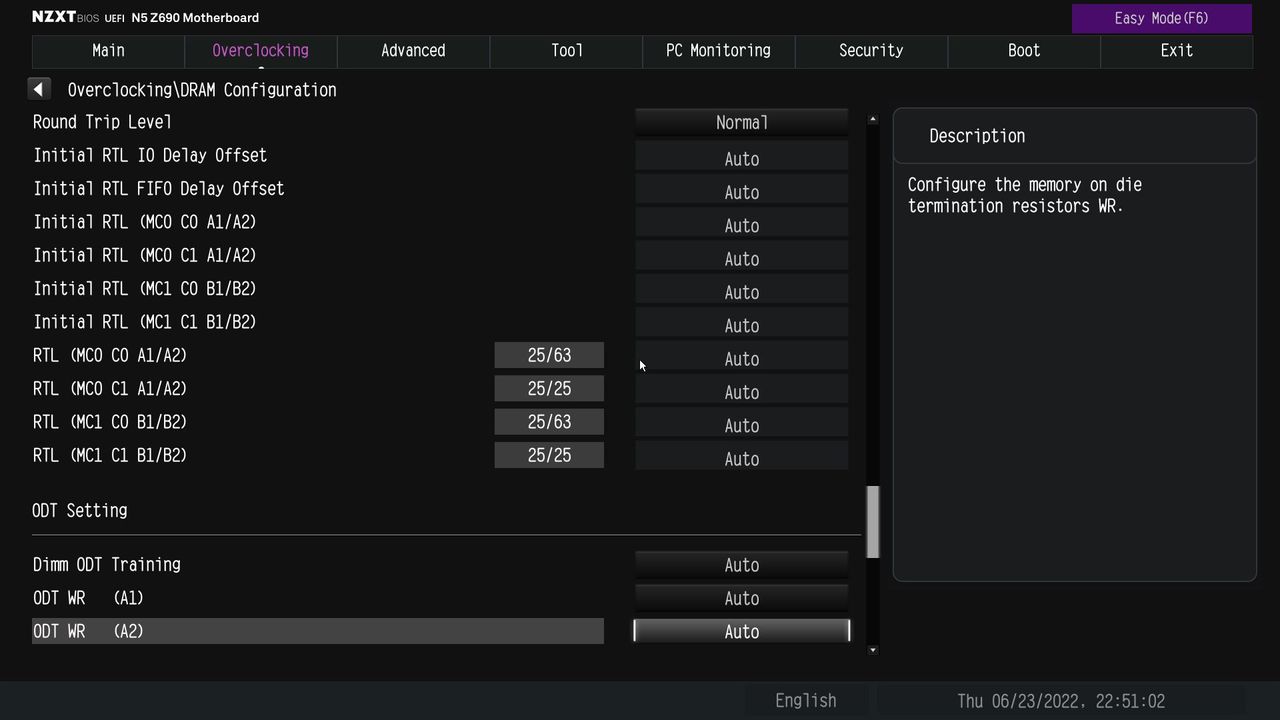Screen dimensions: 1280x720
Task: Click the 25/63 value for RTL (MC1 C0 B1/B2)
Action: [549, 422]
